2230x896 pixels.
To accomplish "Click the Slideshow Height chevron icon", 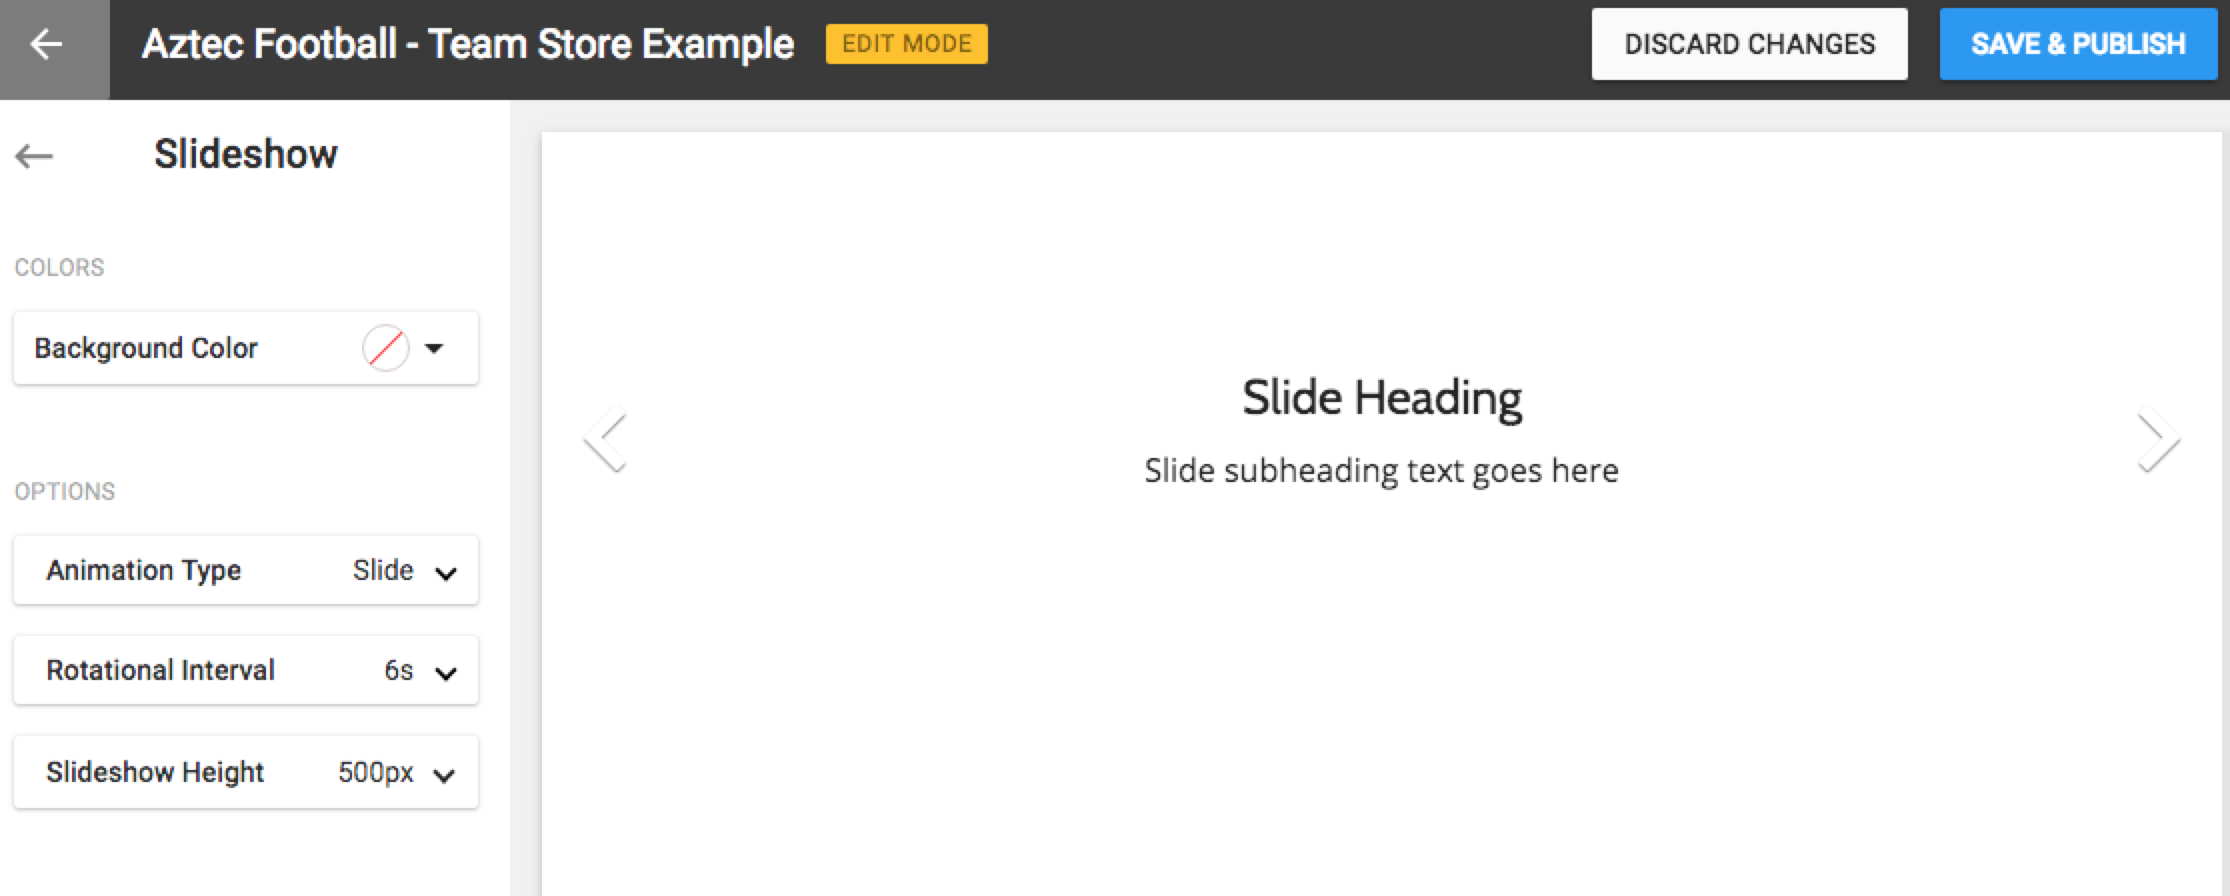I will pos(446,772).
